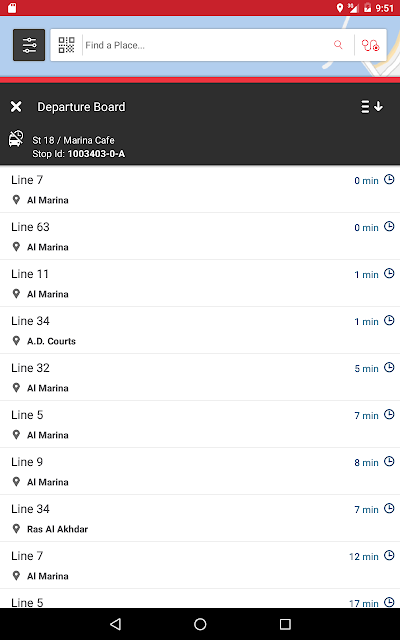
Task: Select Line 34 to A.D. Courts
Action: [200, 330]
